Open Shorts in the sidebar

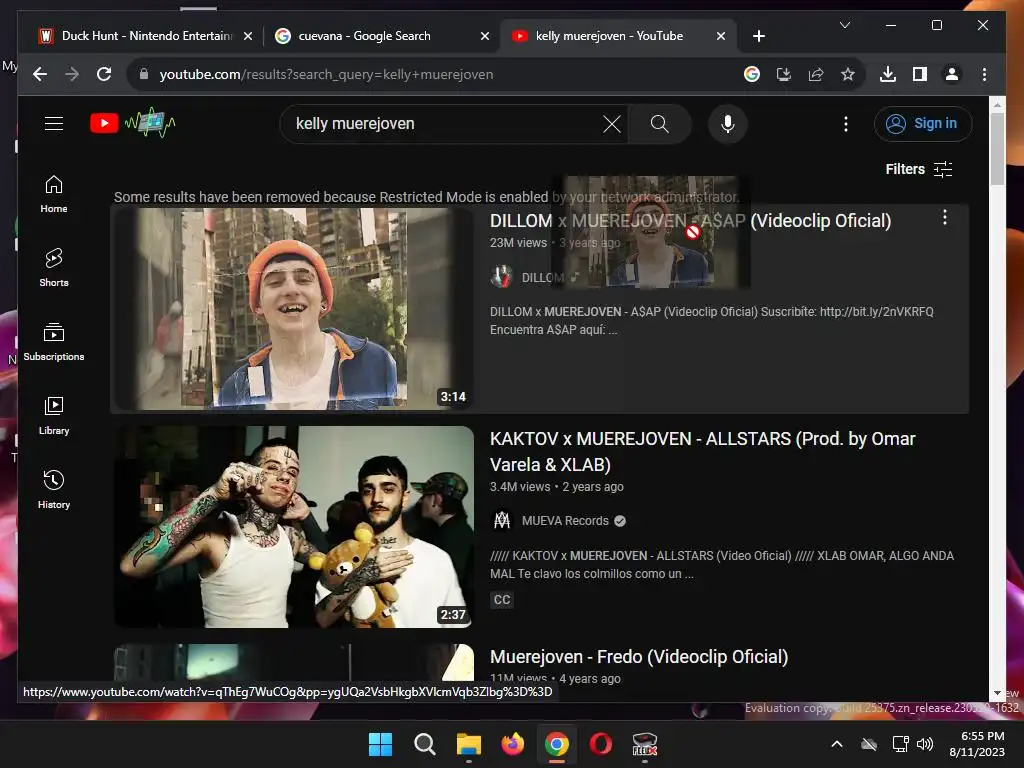(x=54, y=268)
